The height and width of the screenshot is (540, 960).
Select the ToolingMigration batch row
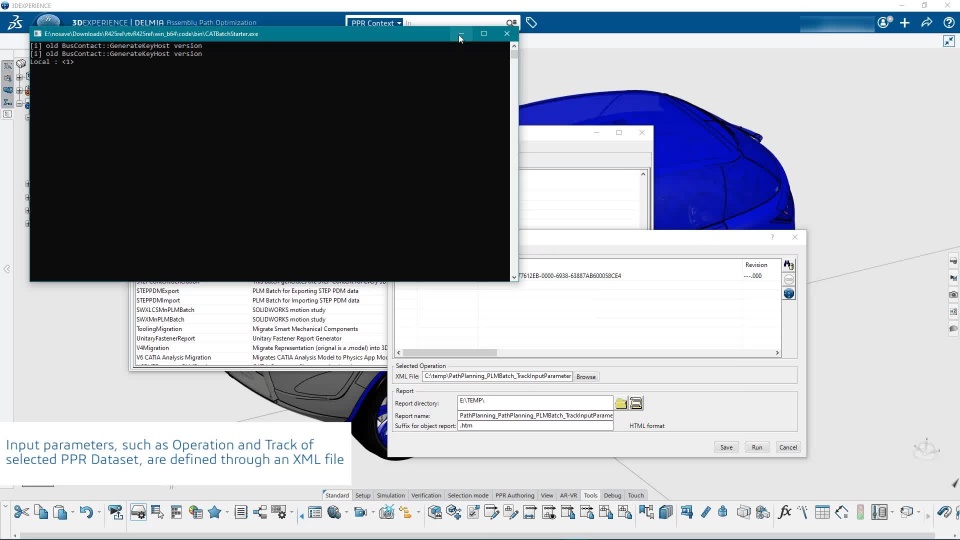click(x=261, y=329)
